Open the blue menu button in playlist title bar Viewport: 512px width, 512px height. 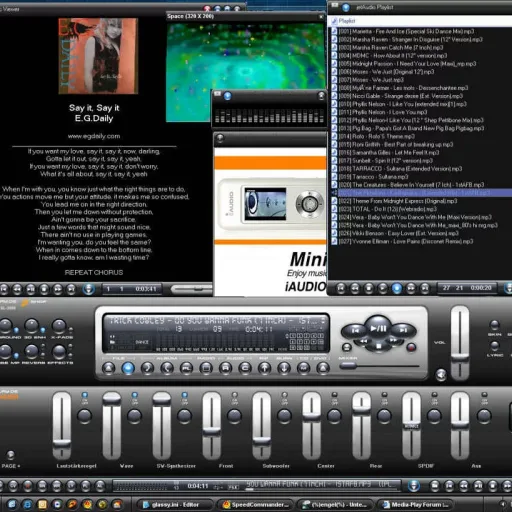(x=346, y=7)
